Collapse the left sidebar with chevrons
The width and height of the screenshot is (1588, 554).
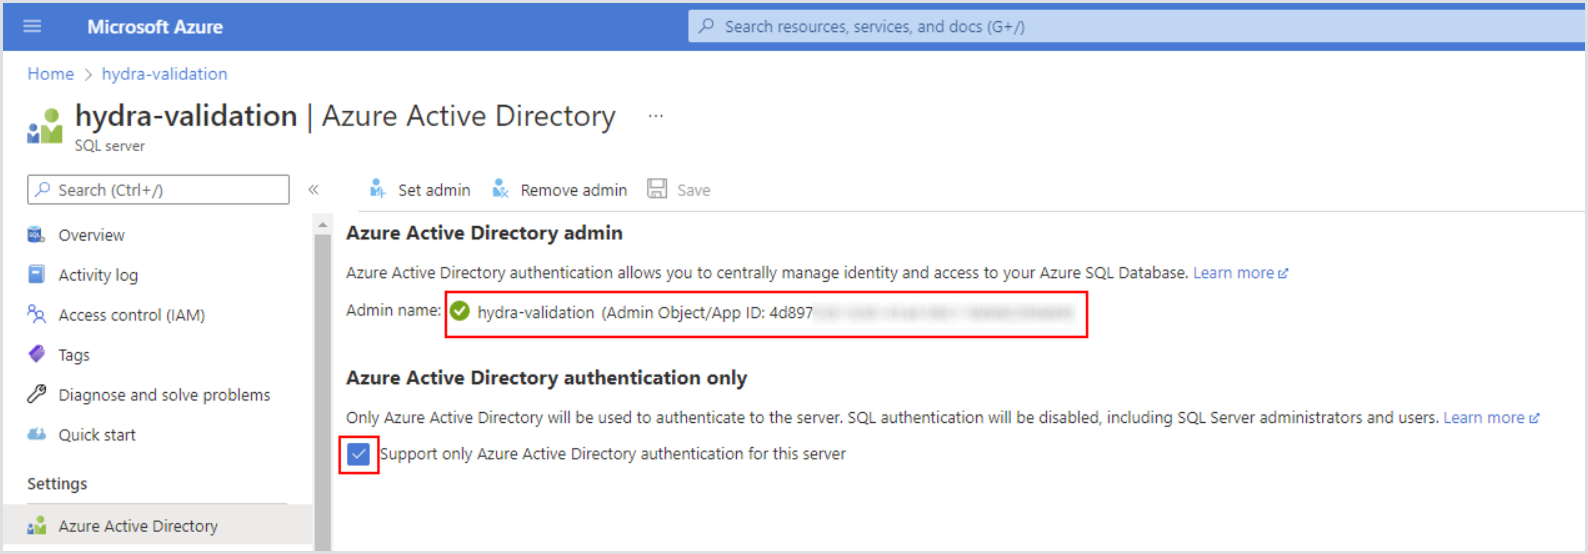pyautogui.click(x=313, y=189)
